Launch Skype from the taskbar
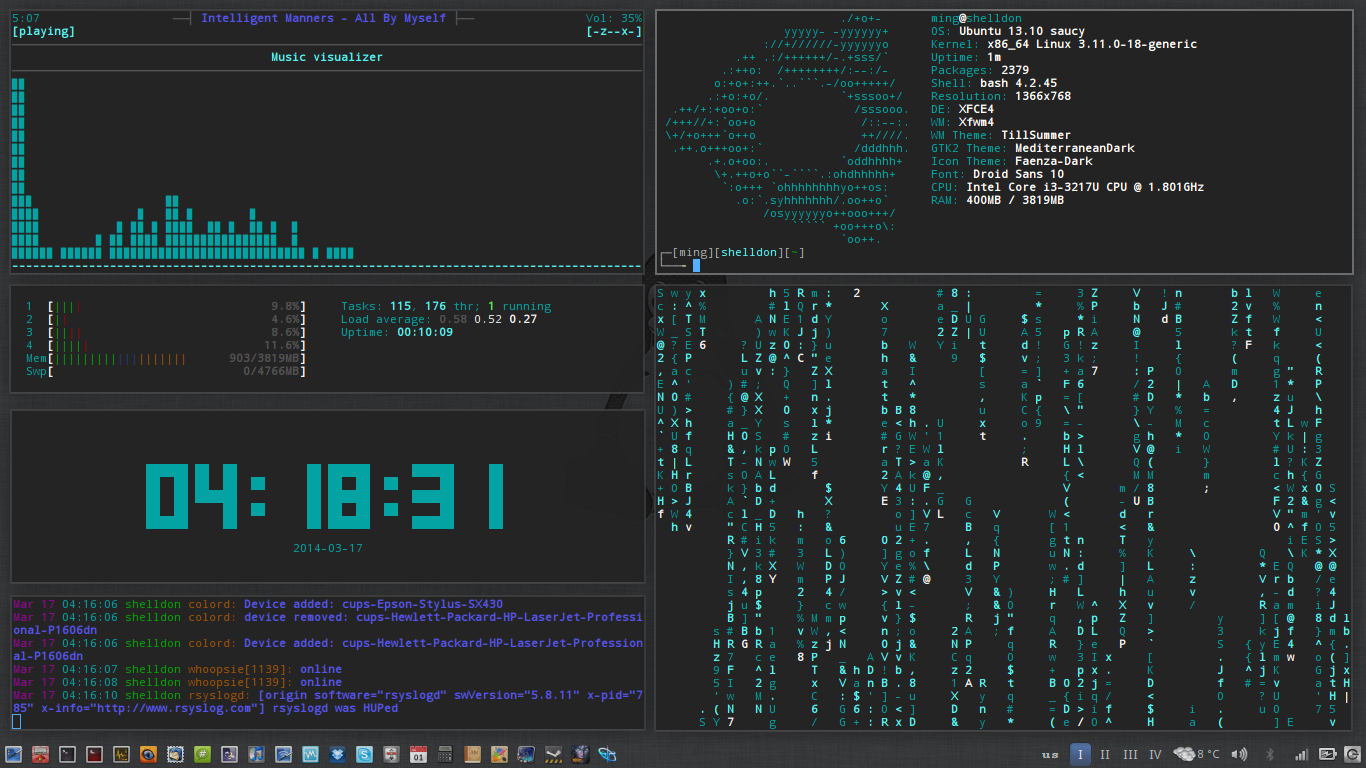 [x=364, y=754]
